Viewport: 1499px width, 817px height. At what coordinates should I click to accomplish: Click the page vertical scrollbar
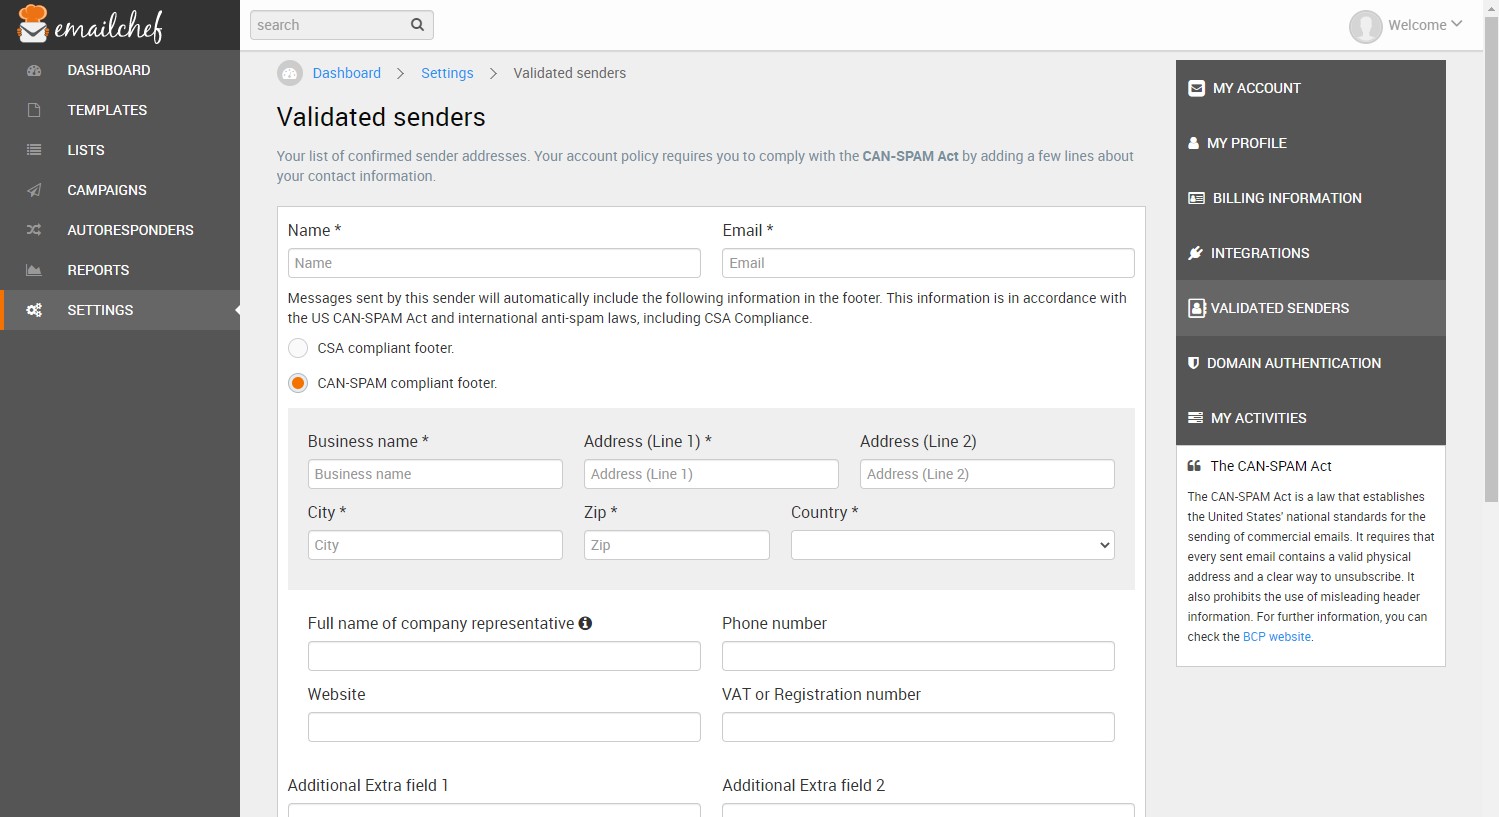tap(1491, 258)
